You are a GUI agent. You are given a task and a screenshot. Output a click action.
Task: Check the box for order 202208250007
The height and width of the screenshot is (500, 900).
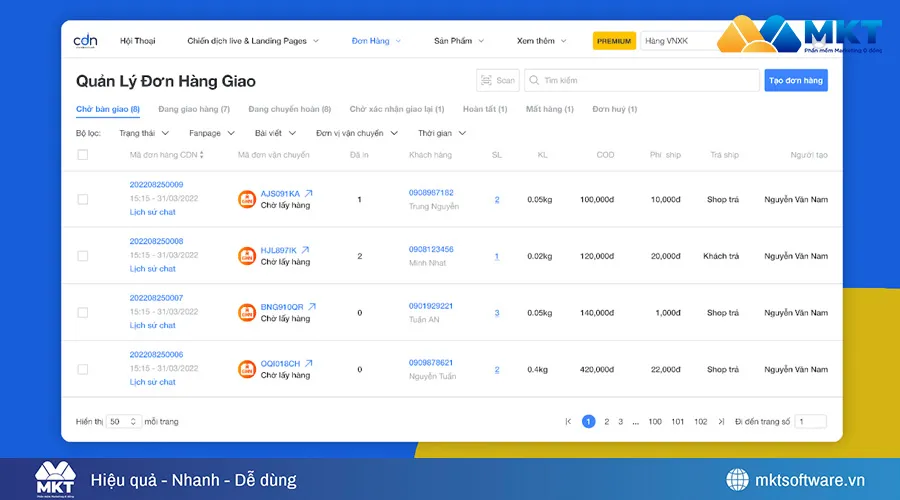click(x=83, y=312)
